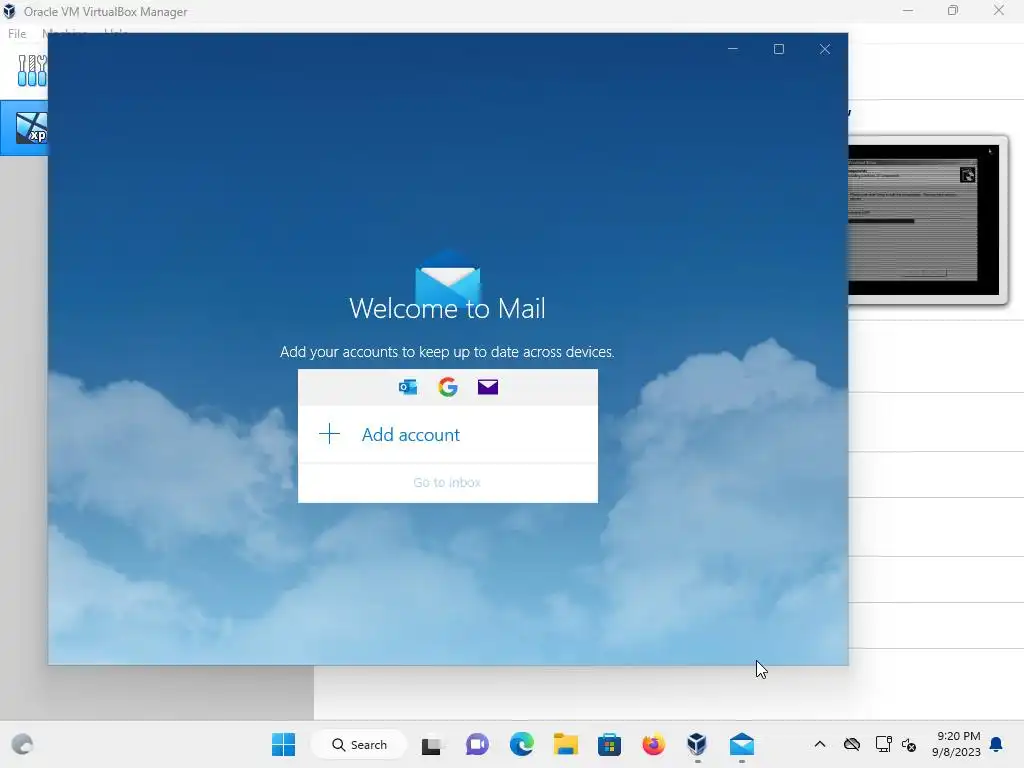1024x768 pixels.
Task: Expand hidden system tray icons
Action: click(x=820, y=744)
